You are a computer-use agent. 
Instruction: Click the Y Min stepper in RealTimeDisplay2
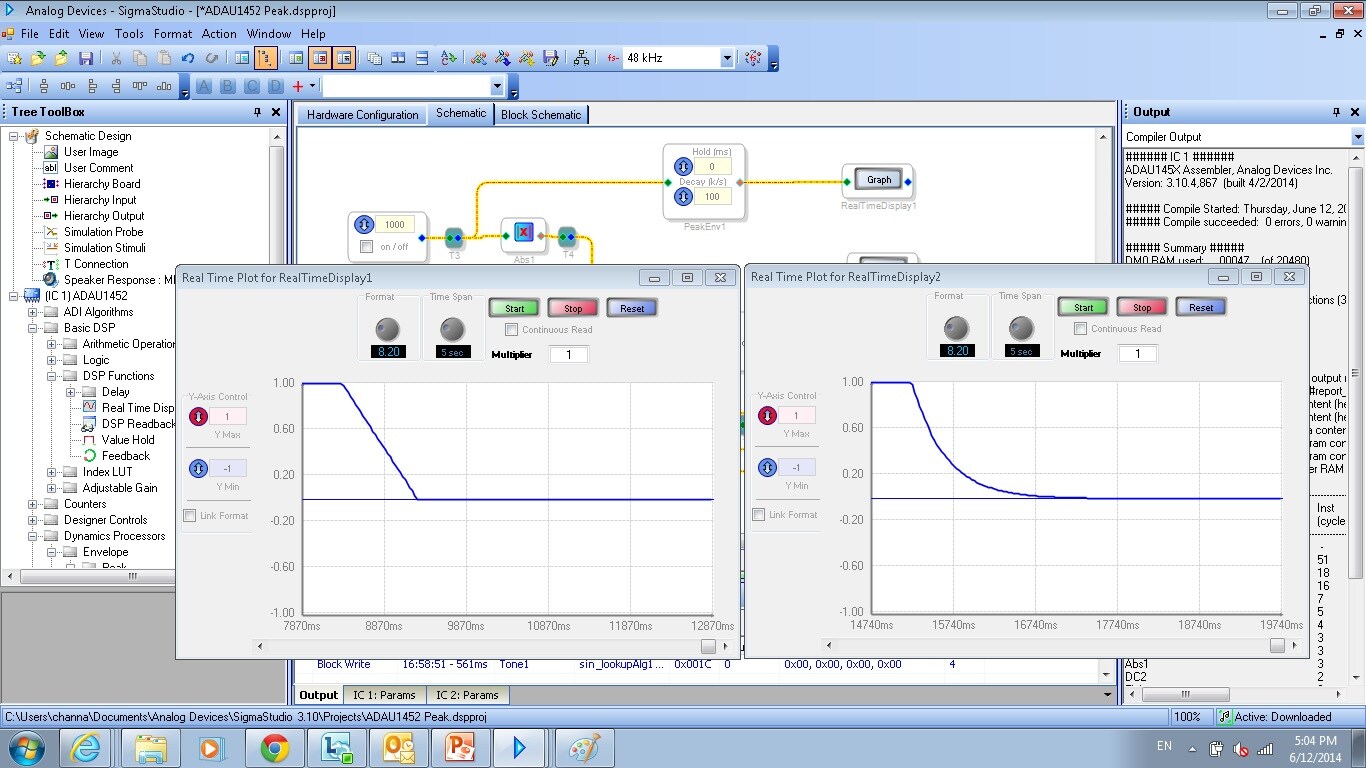click(767, 467)
